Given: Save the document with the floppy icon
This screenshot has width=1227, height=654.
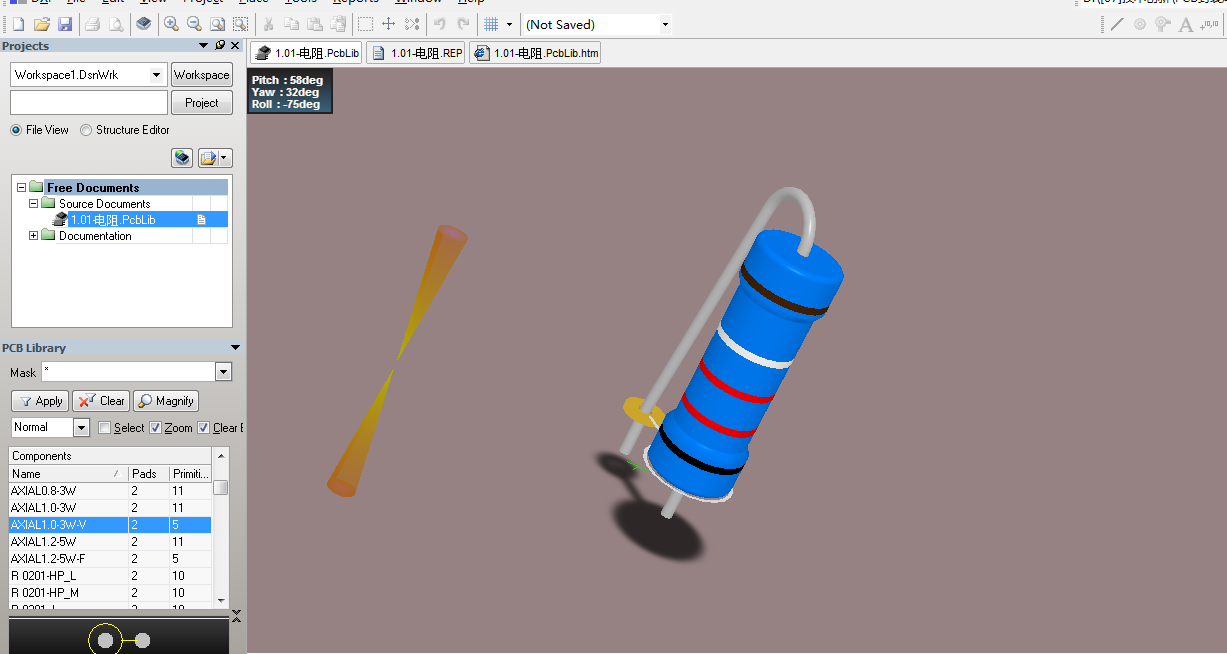Looking at the screenshot, I should click(x=64, y=24).
